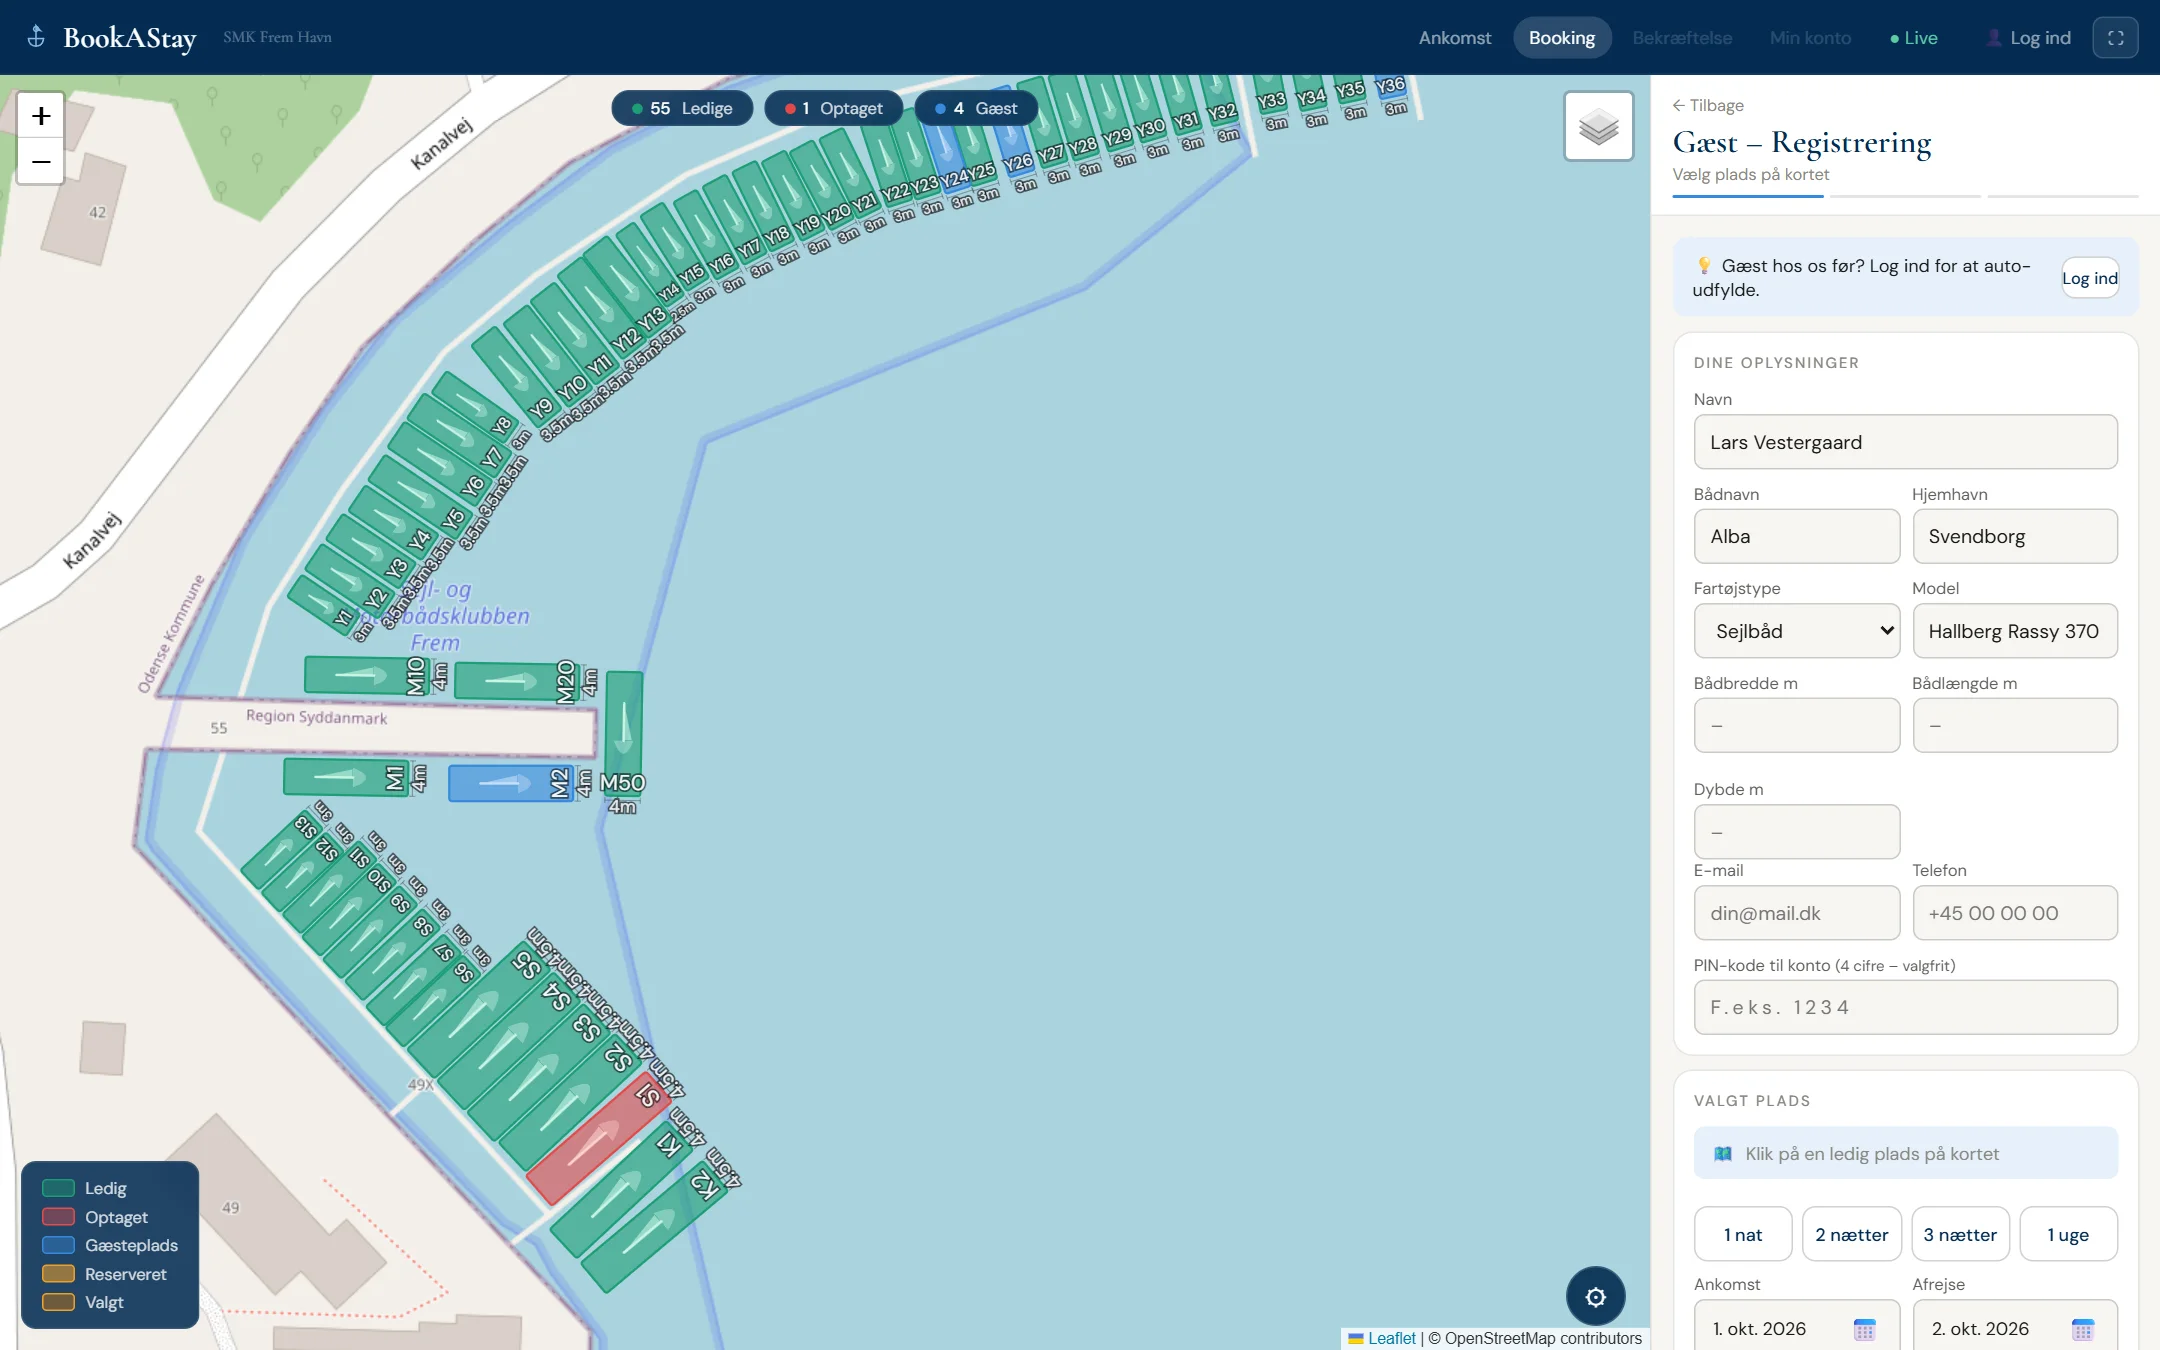Choose the 3 nætter duration button
This screenshot has width=2160, height=1350.
pyautogui.click(x=1960, y=1234)
